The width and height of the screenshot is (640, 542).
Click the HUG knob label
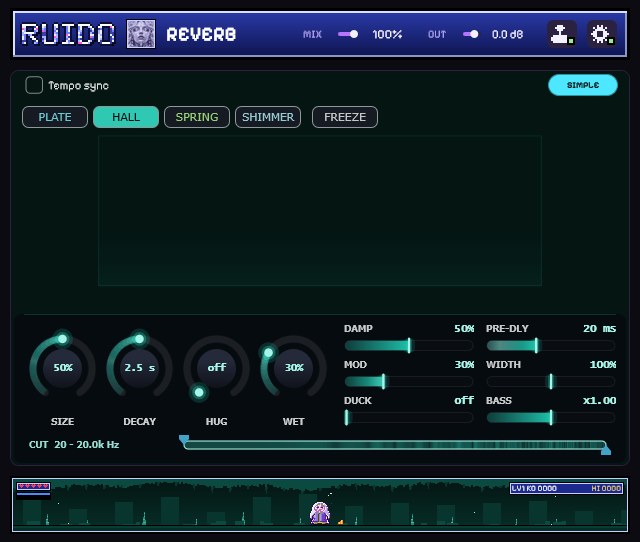pyautogui.click(x=216, y=422)
